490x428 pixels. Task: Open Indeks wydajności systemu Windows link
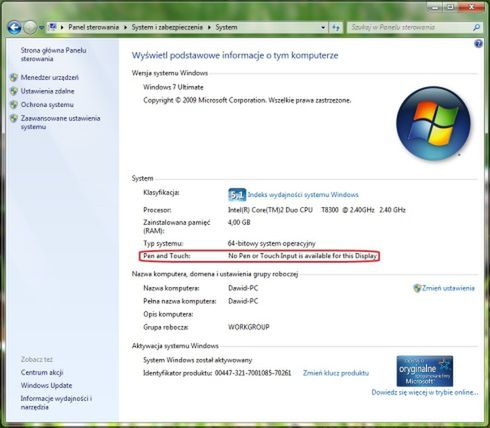coord(303,195)
